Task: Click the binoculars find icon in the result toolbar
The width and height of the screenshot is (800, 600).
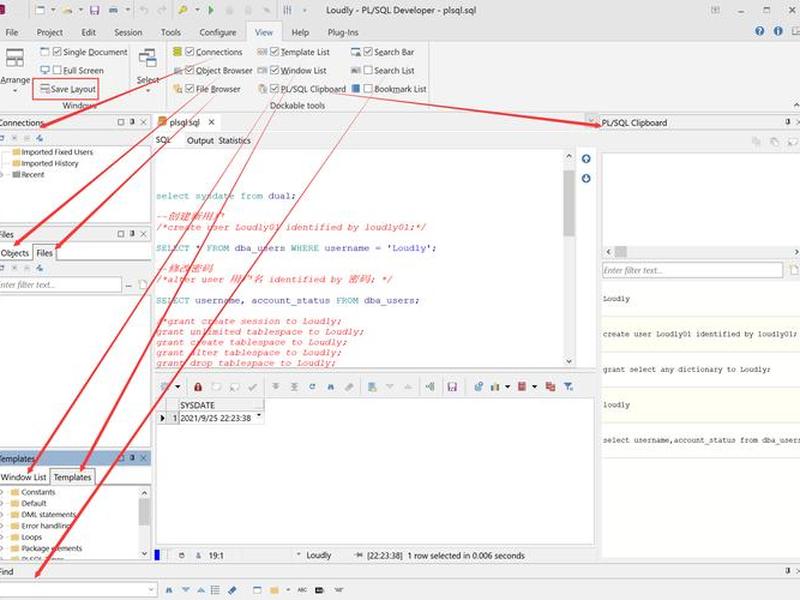Action: pyautogui.click(x=331, y=387)
